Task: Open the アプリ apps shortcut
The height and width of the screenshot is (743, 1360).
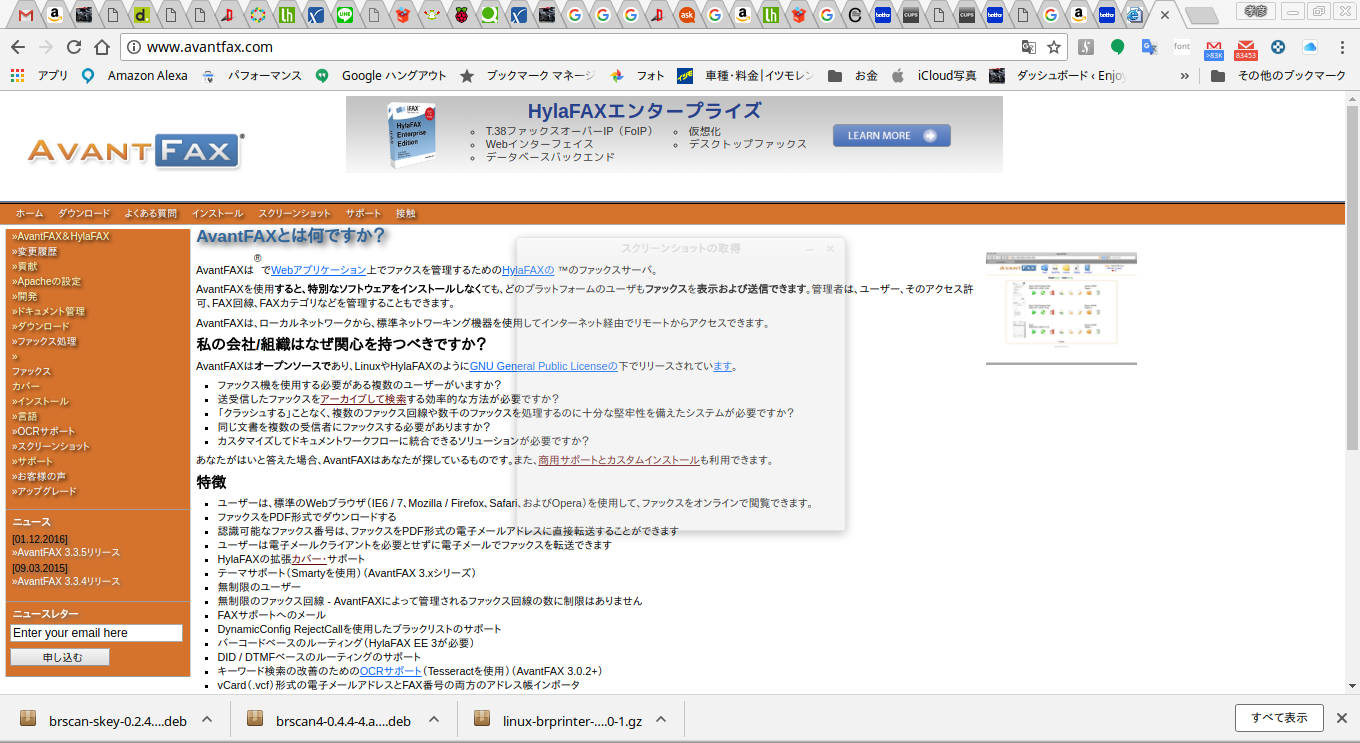Action: (39, 75)
